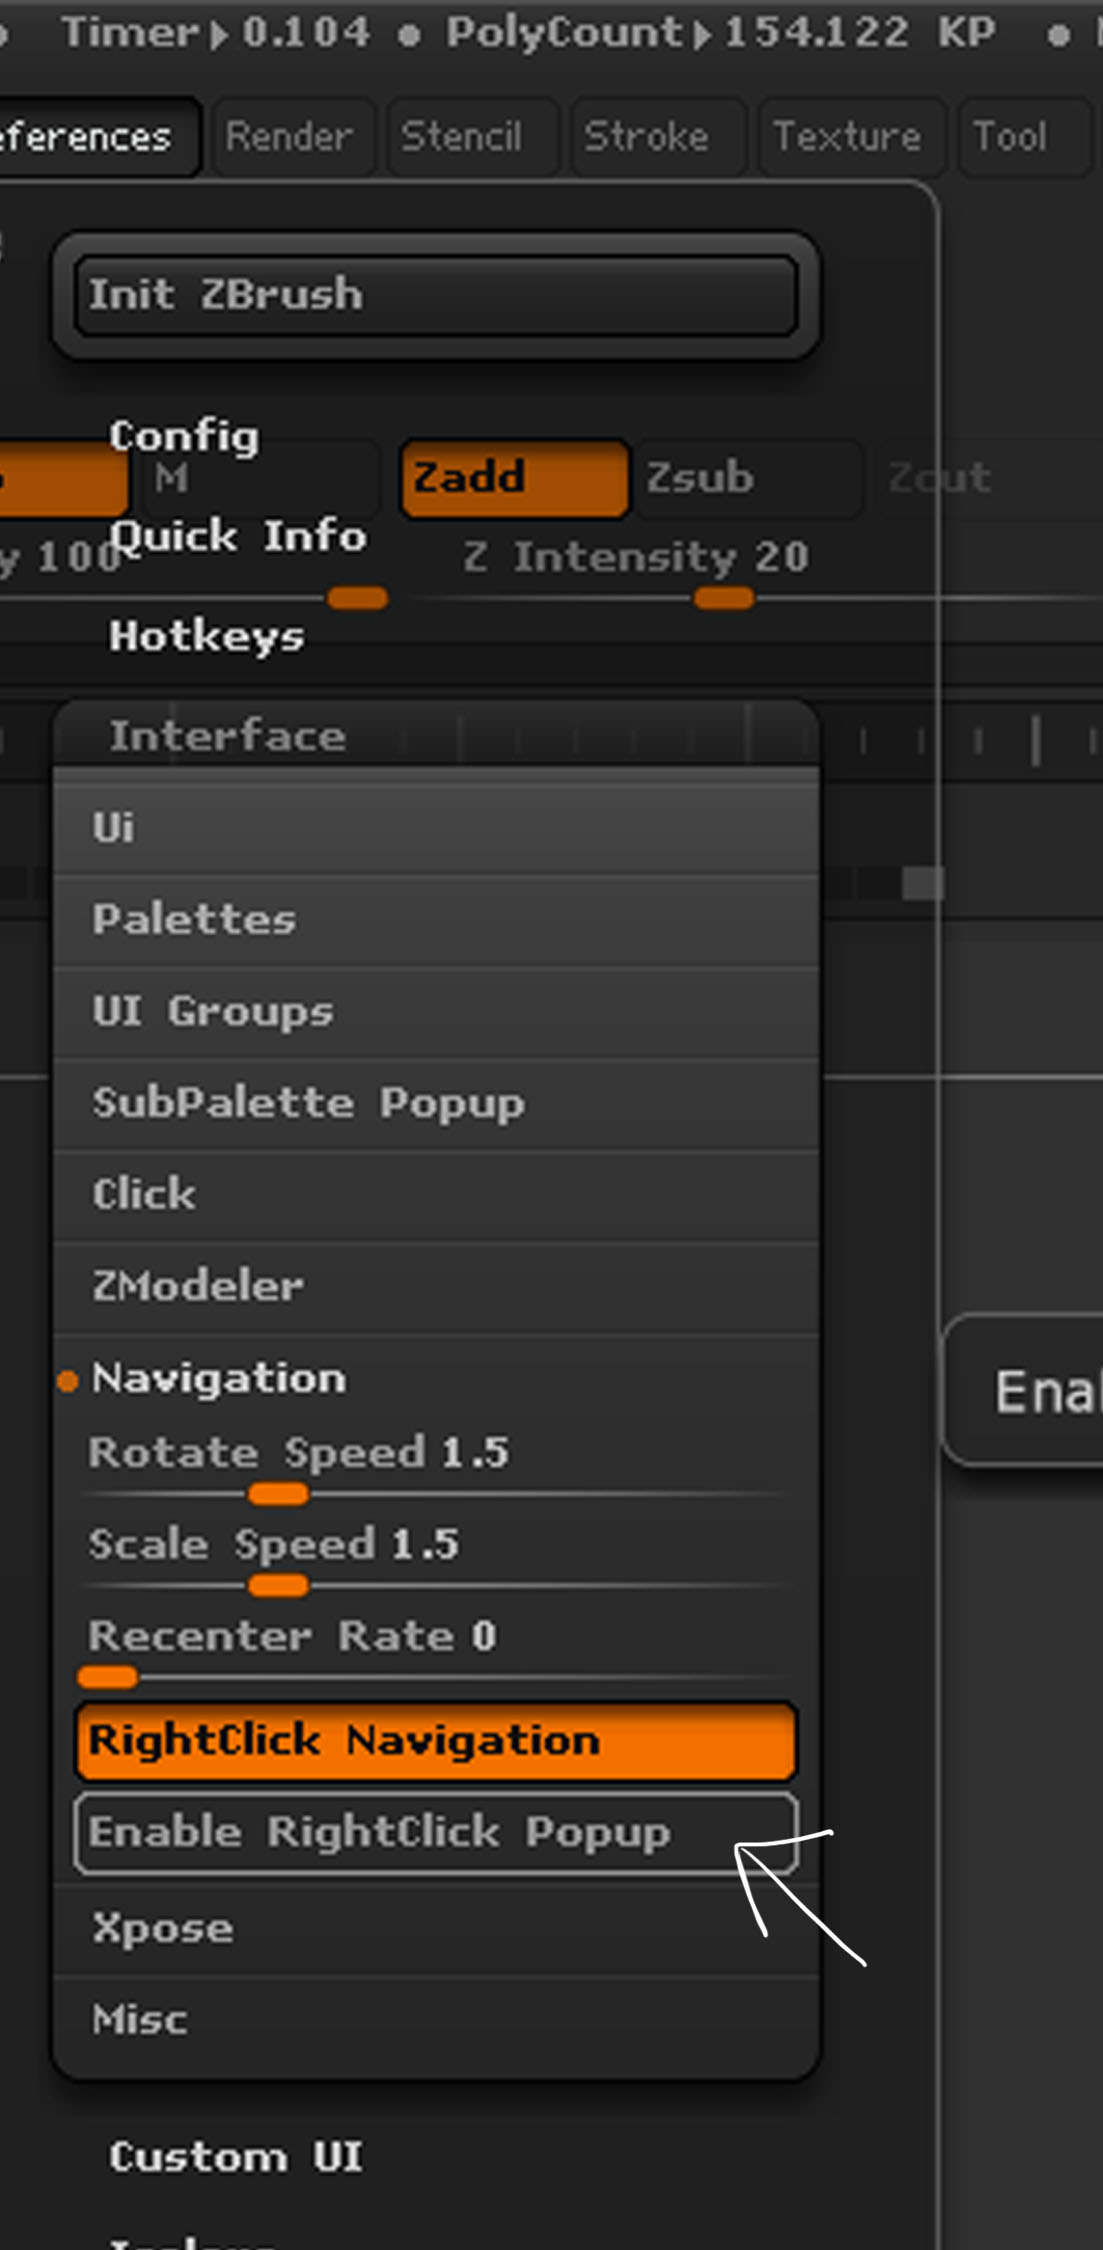Open the Tool menu
Image resolution: width=1103 pixels, height=2250 pixels.
click(1011, 137)
